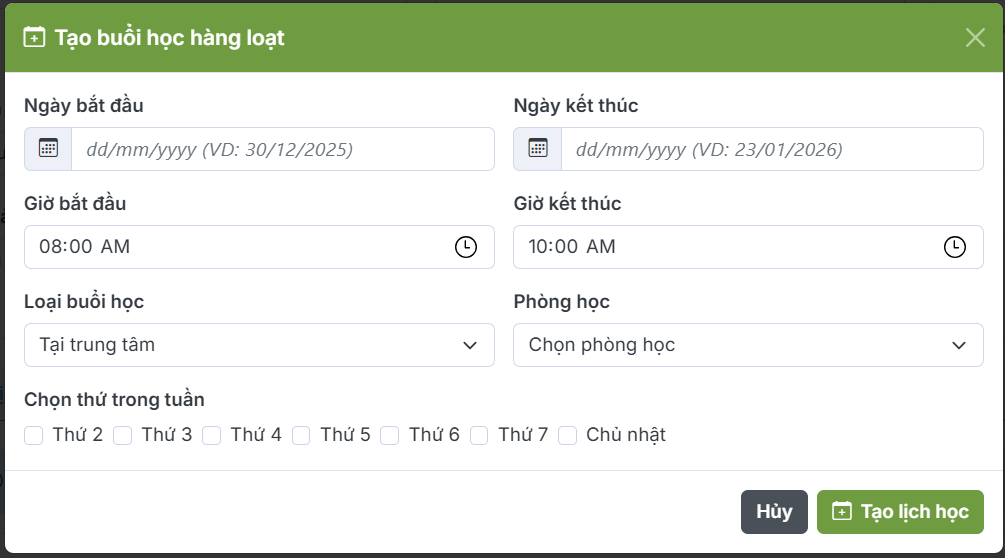Enable the Thứ 3 checkbox
This screenshot has width=1005, height=558.
tap(123, 435)
